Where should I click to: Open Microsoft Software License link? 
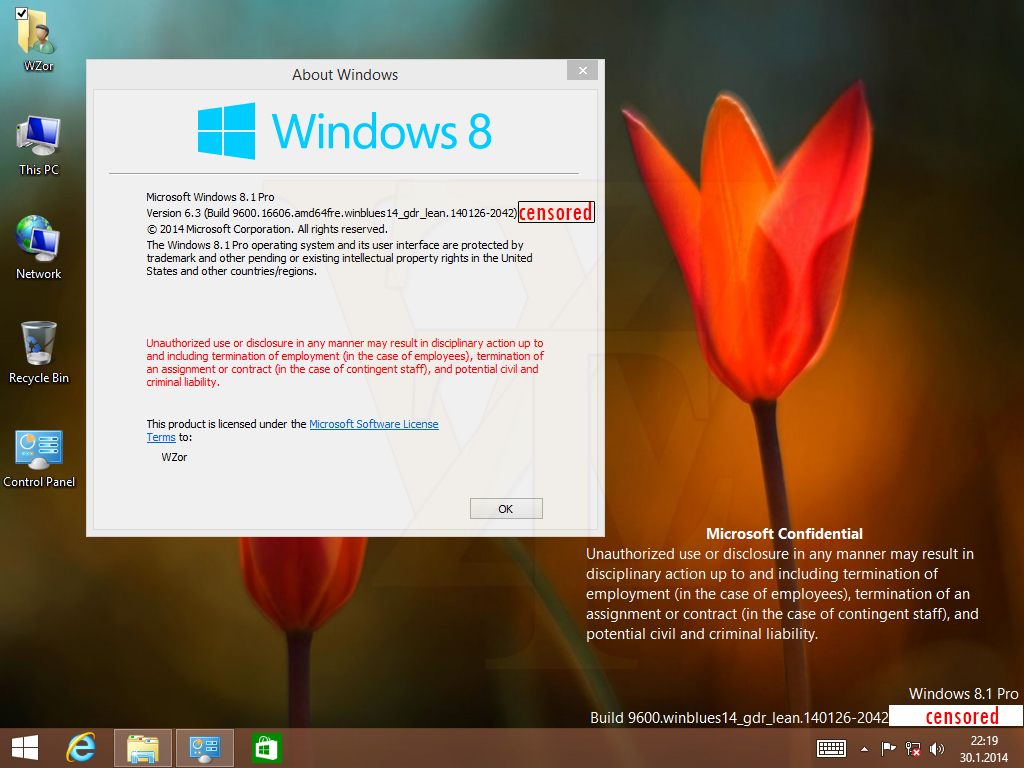point(374,424)
